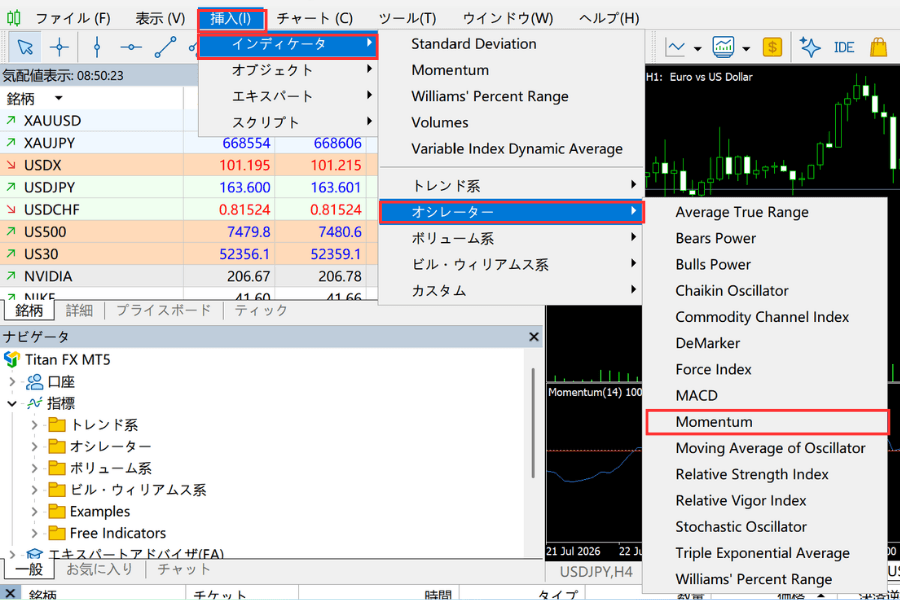Click the MetaTrader logo icon beside ファイル
This screenshot has height=600, width=900.
tap(14, 18)
